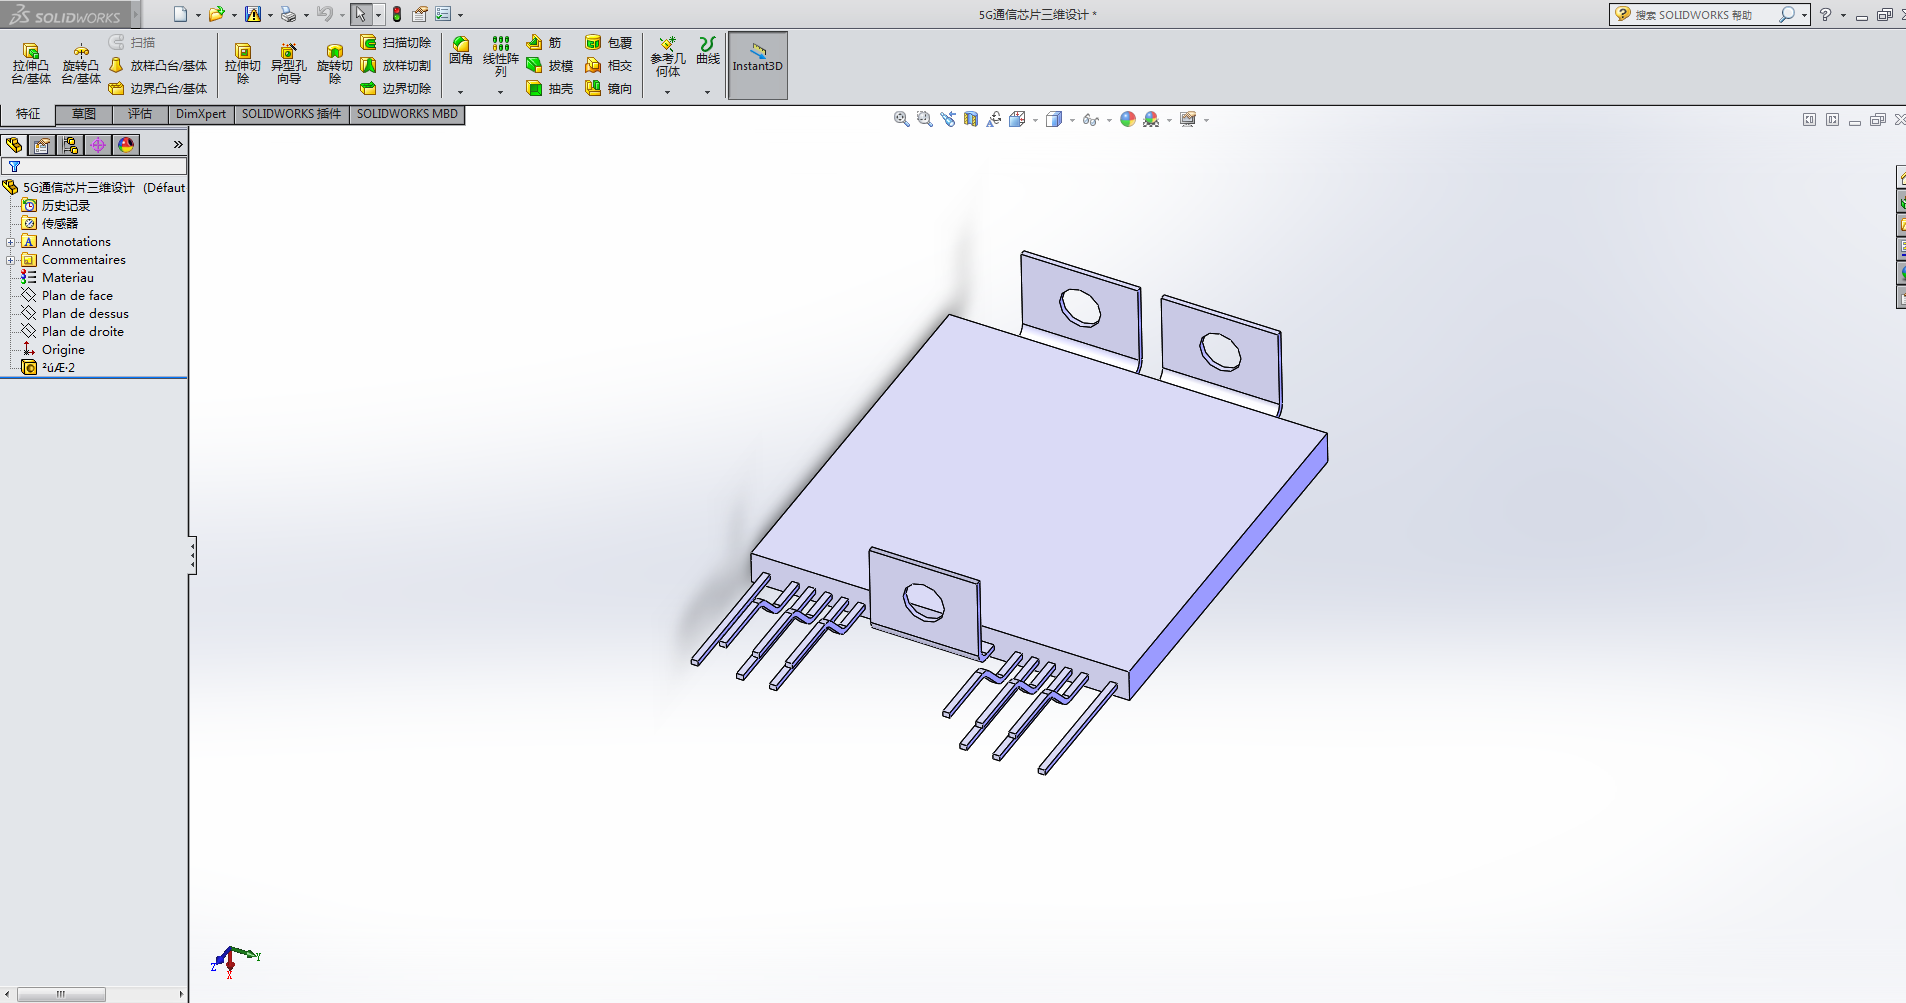Image resolution: width=1906 pixels, height=1003 pixels.
Task: Open the DisplayManager color-ball tab
Action: point(126,145)
